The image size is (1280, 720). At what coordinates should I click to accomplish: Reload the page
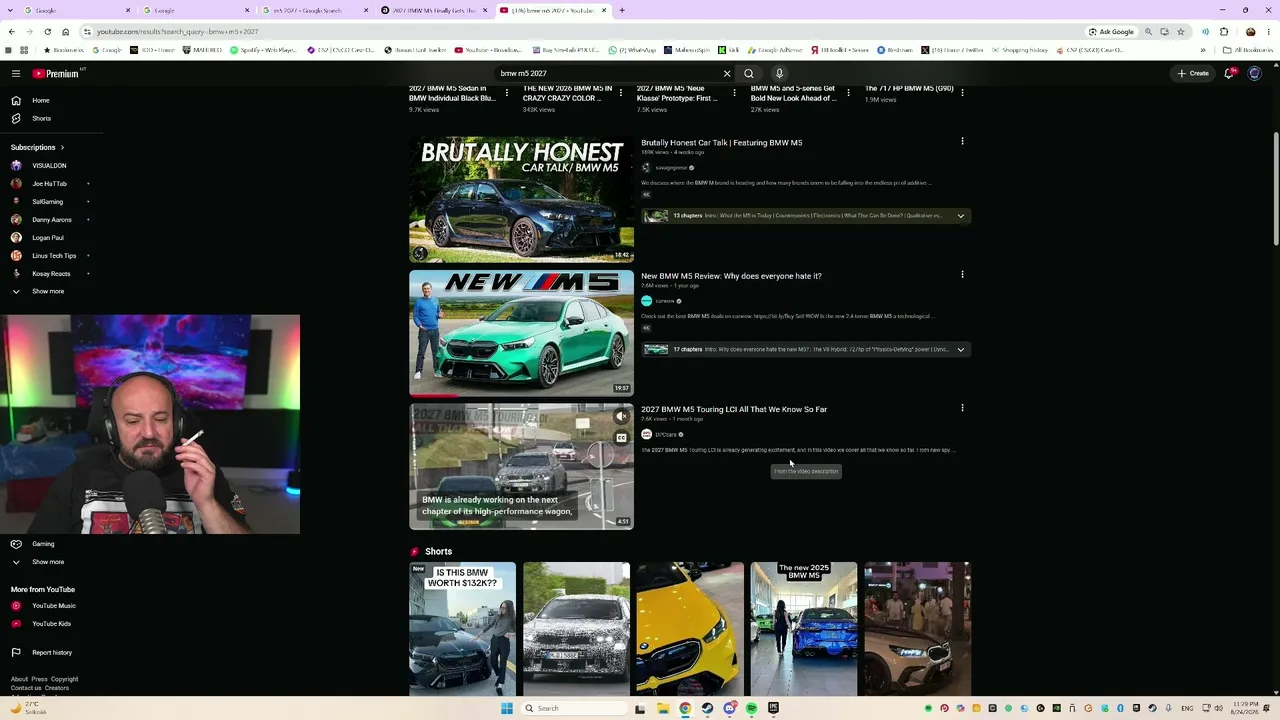47,31
